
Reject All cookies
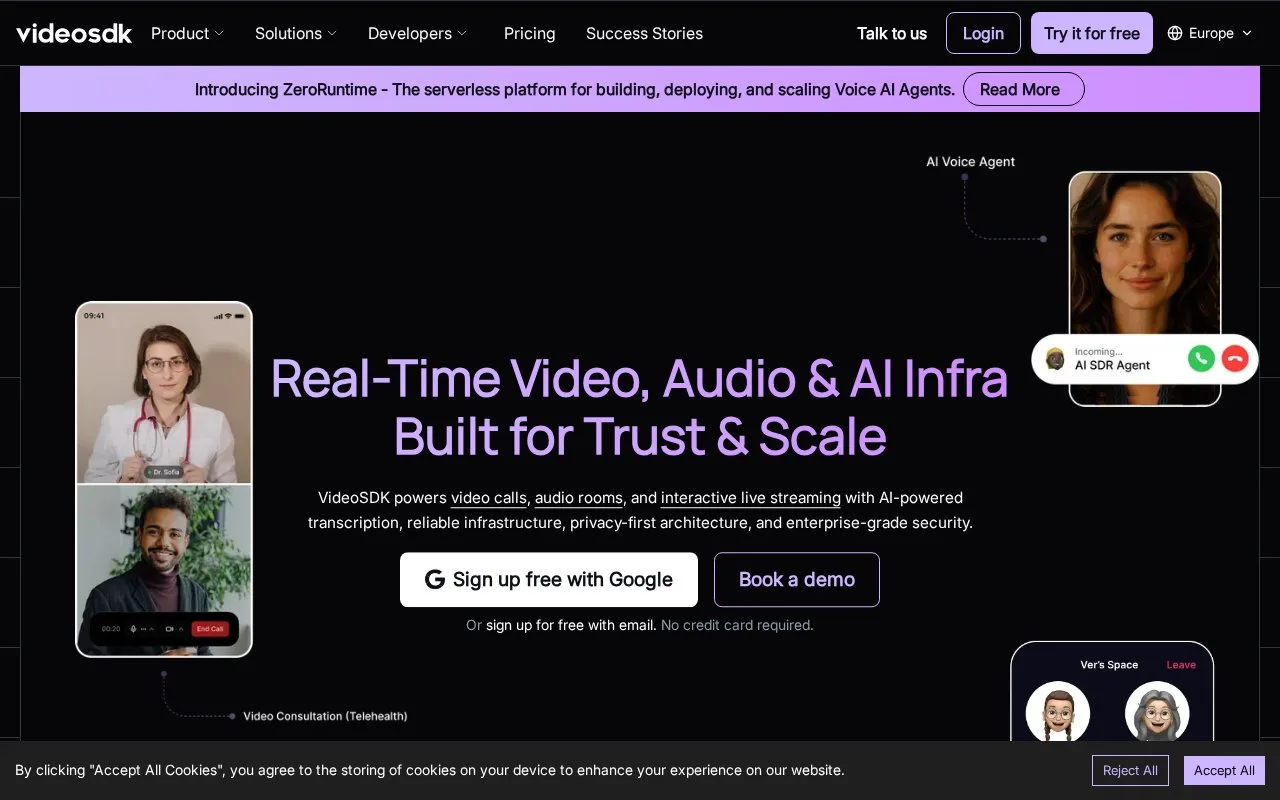click(1130, 770)
